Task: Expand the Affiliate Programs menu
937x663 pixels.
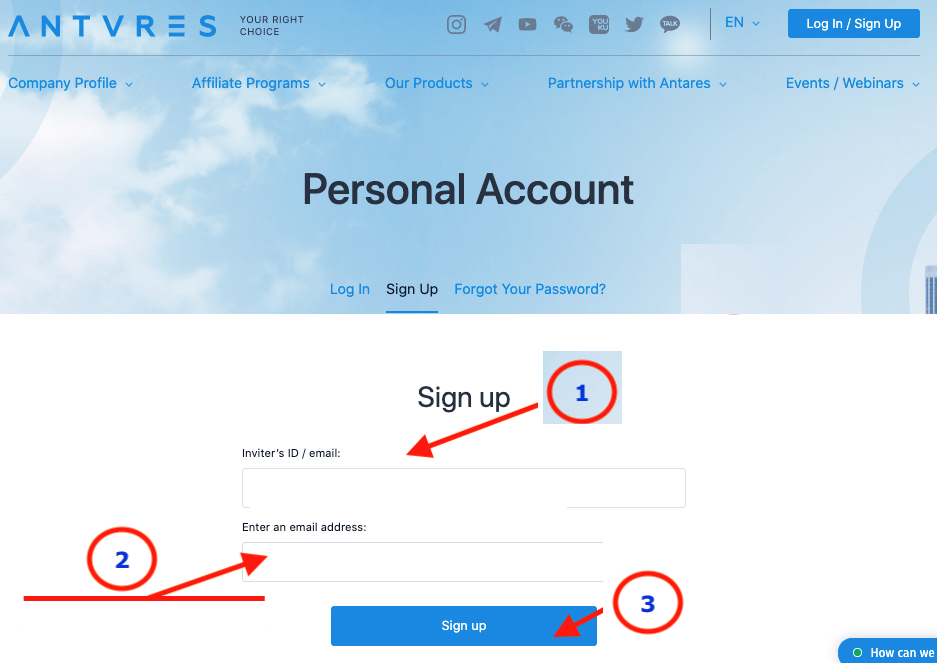Action: 259,83
